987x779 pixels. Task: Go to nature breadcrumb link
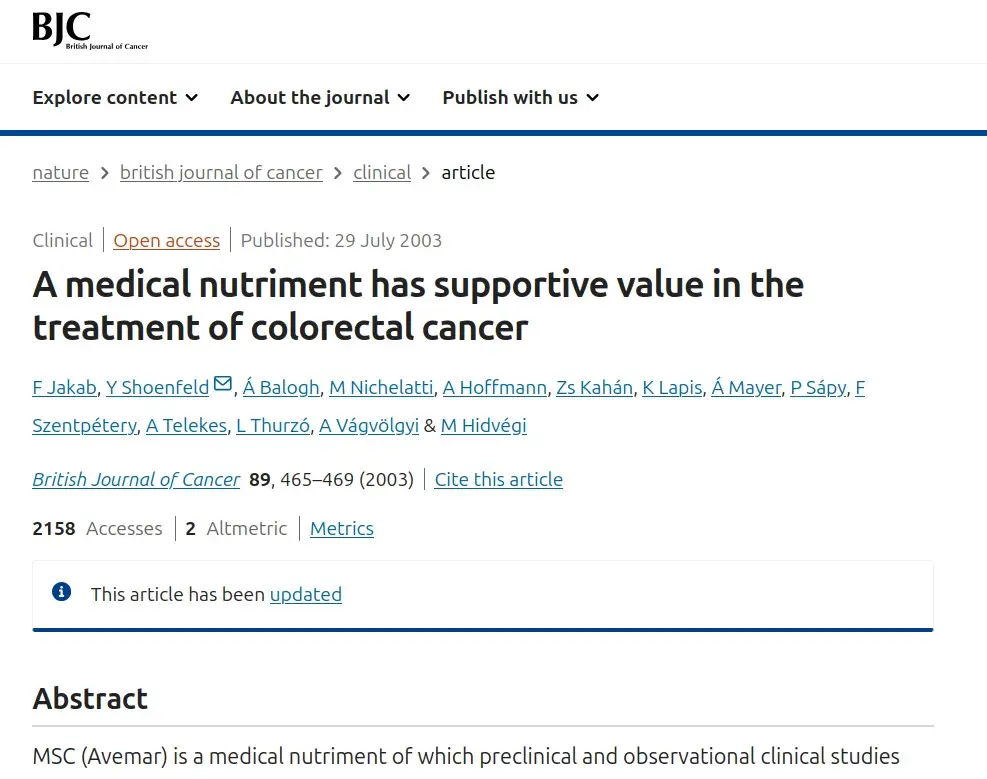(60, 172)
